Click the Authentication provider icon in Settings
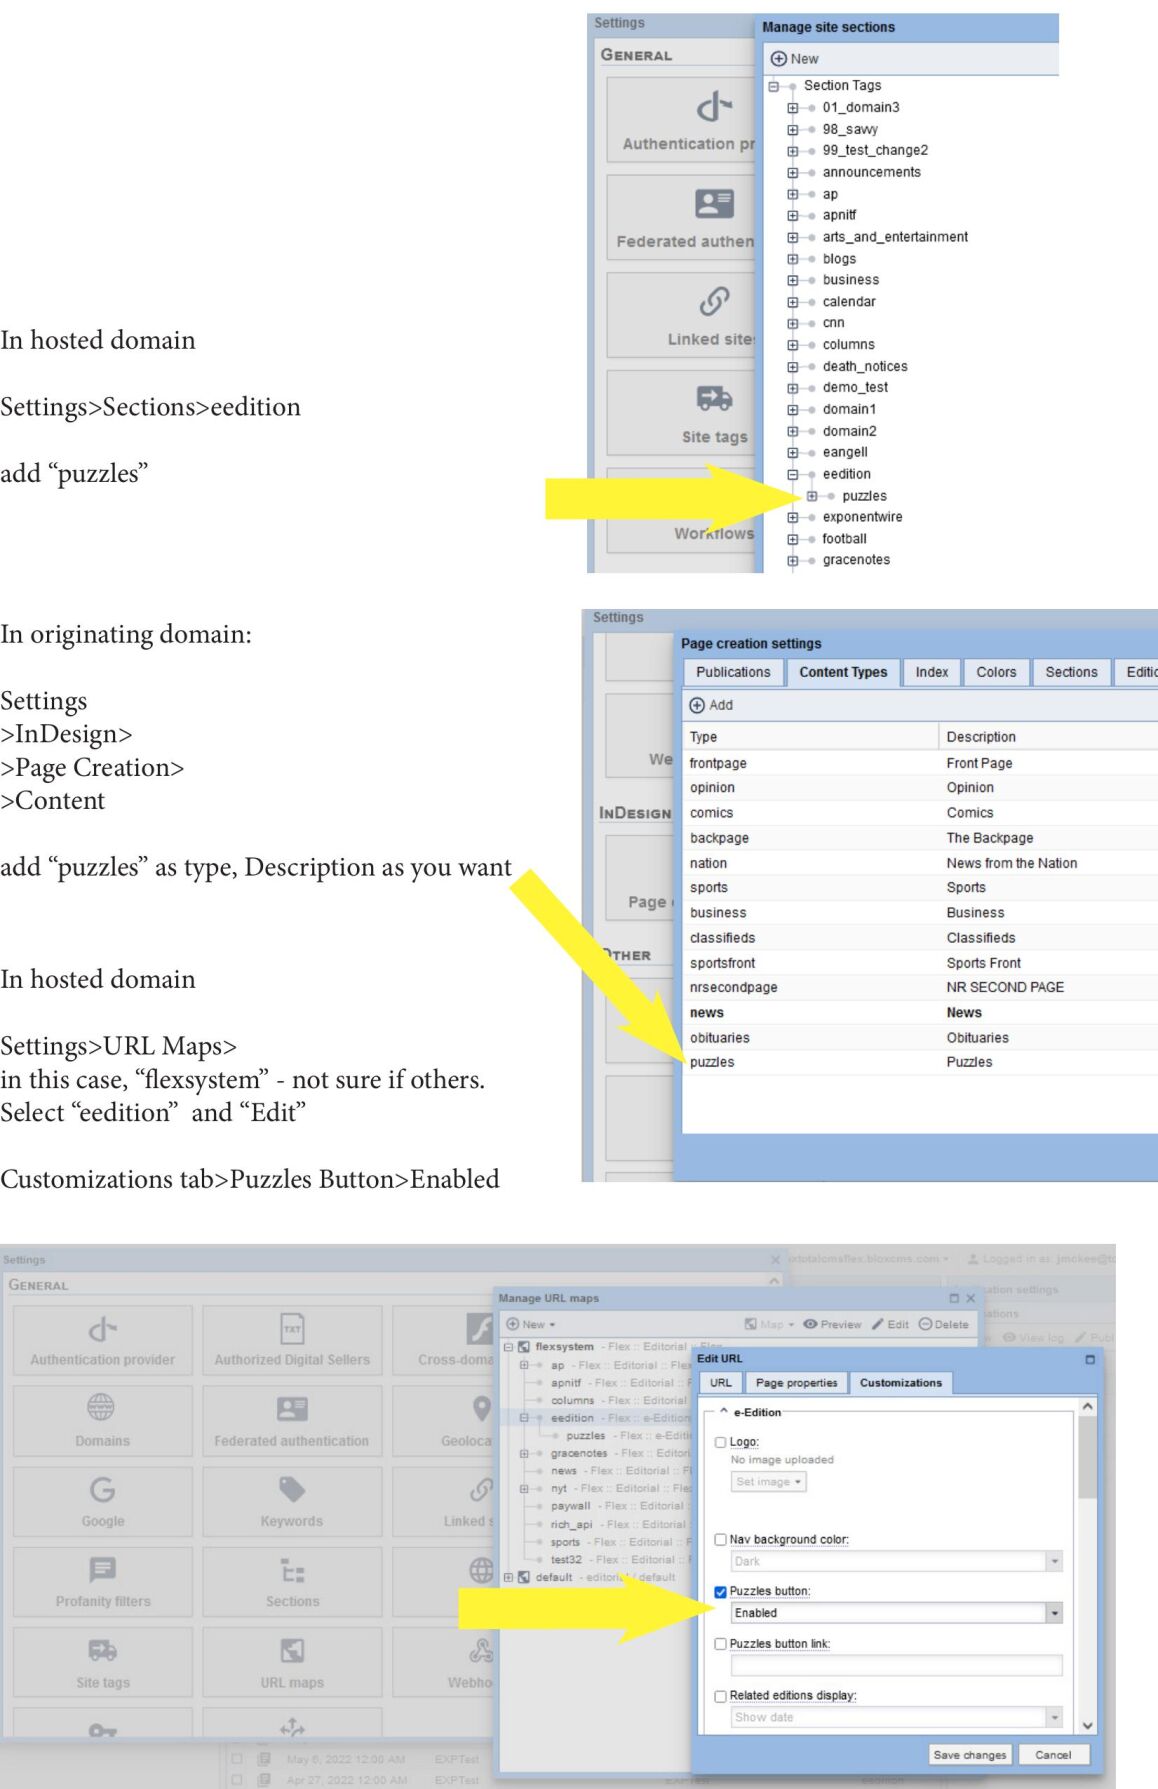 click(x=102, y=1329)
